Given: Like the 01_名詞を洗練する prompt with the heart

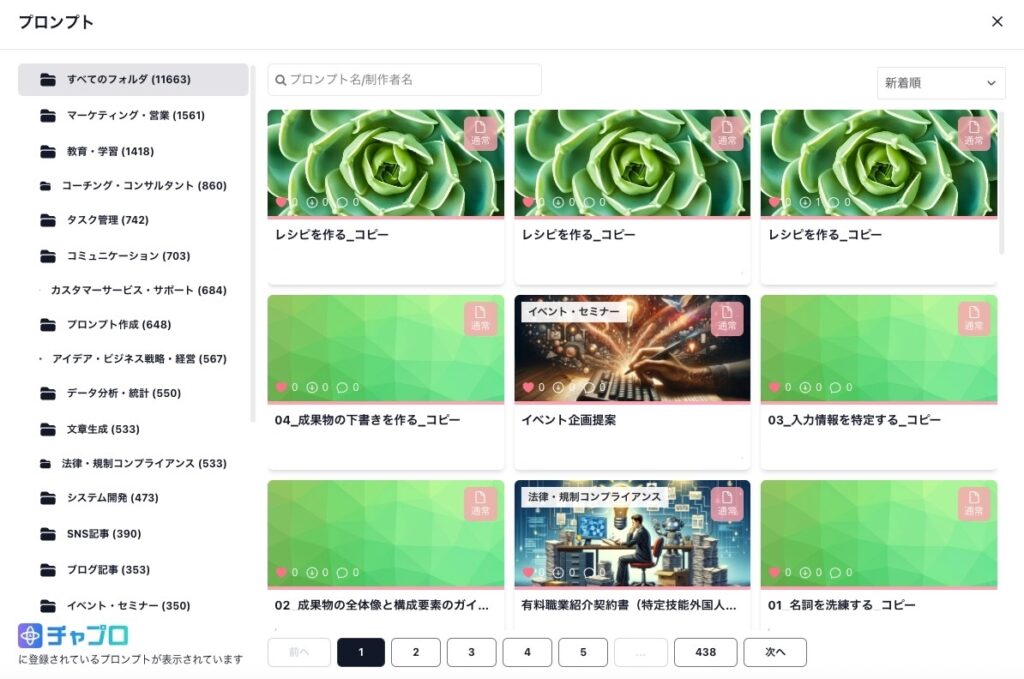Looking at the screenshot, I should click(x=774, y=573).
